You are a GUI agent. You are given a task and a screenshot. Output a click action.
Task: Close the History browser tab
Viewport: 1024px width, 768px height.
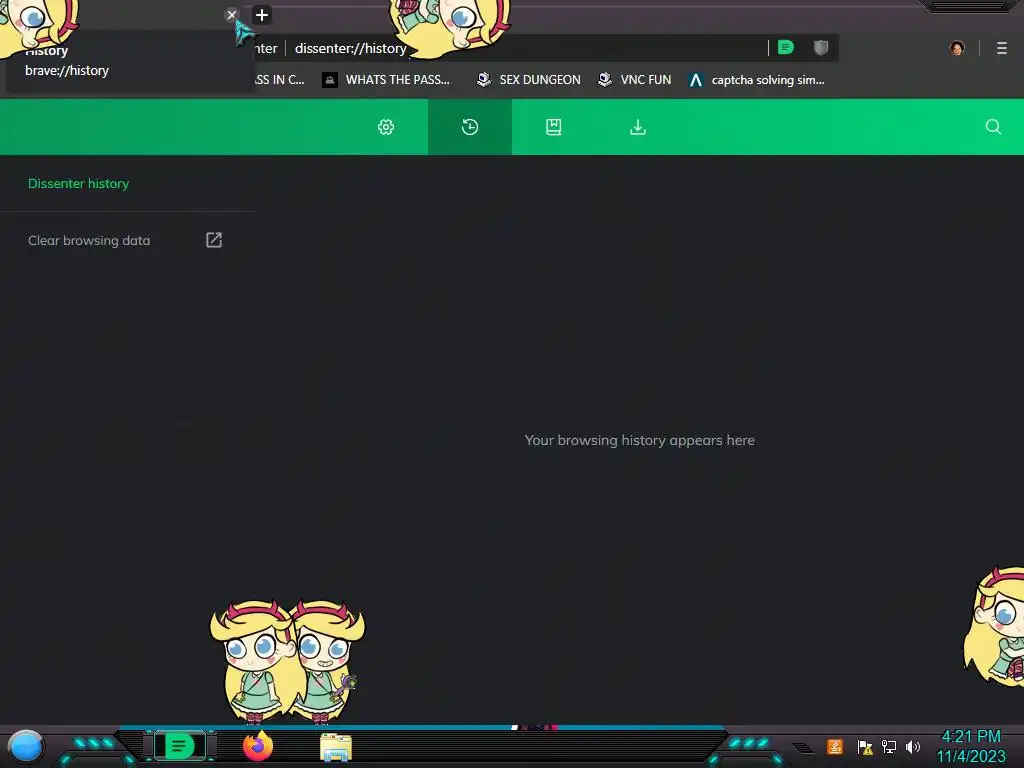pyautogui.click(x=231, y=14)
